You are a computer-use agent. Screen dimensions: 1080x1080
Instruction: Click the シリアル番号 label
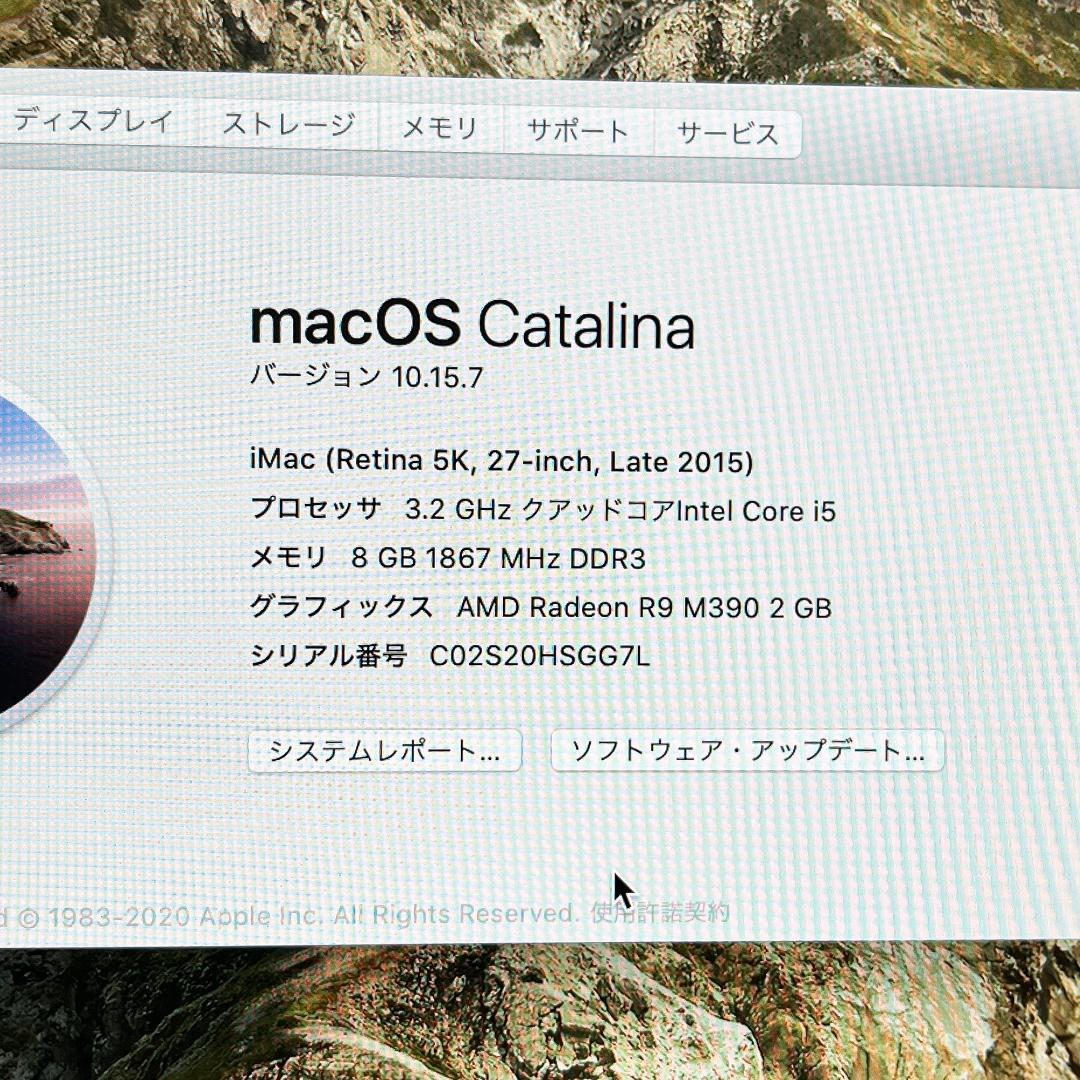tap(328, 655)
